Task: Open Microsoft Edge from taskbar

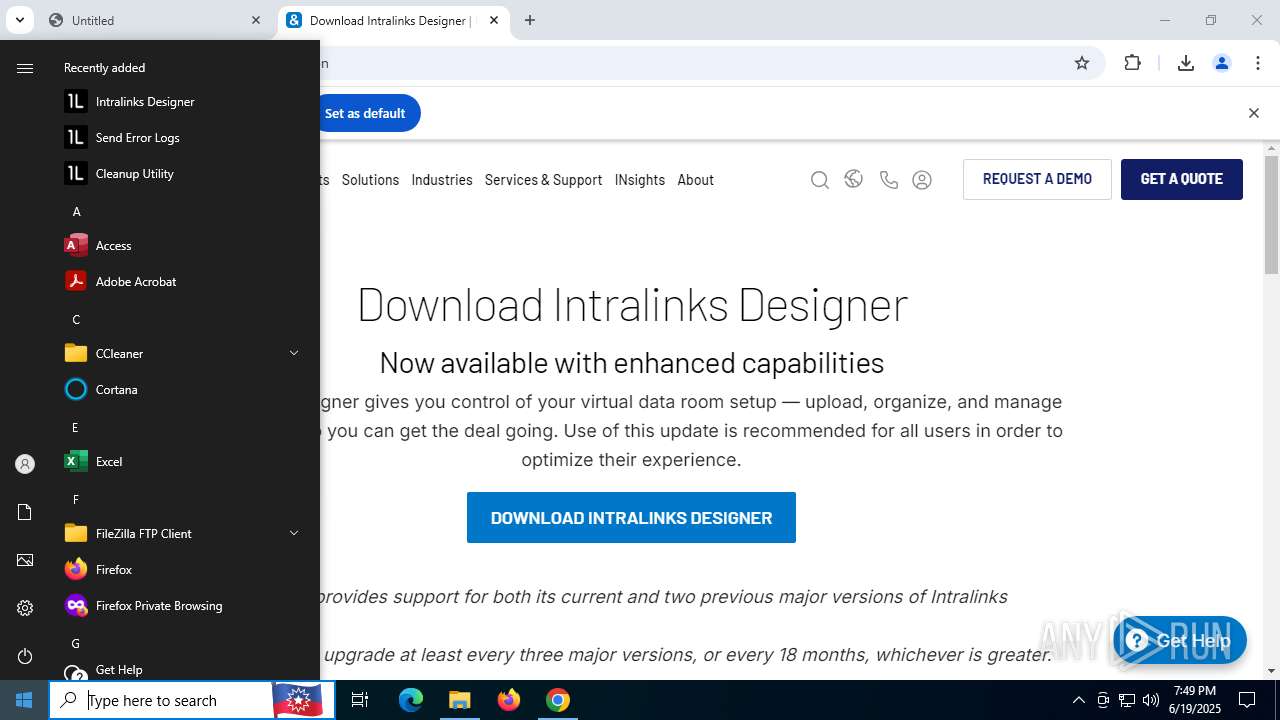Action: pos(411,700)
